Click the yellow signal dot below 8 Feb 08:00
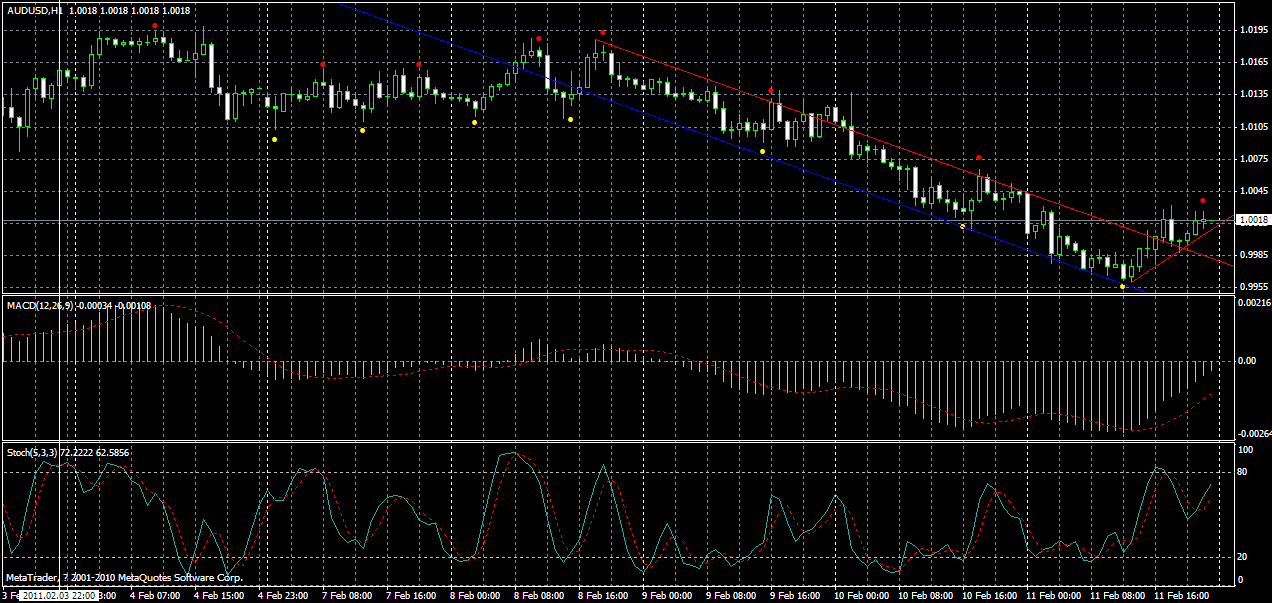The width and height of the screenshot is (1272, 603). [569, 118]
